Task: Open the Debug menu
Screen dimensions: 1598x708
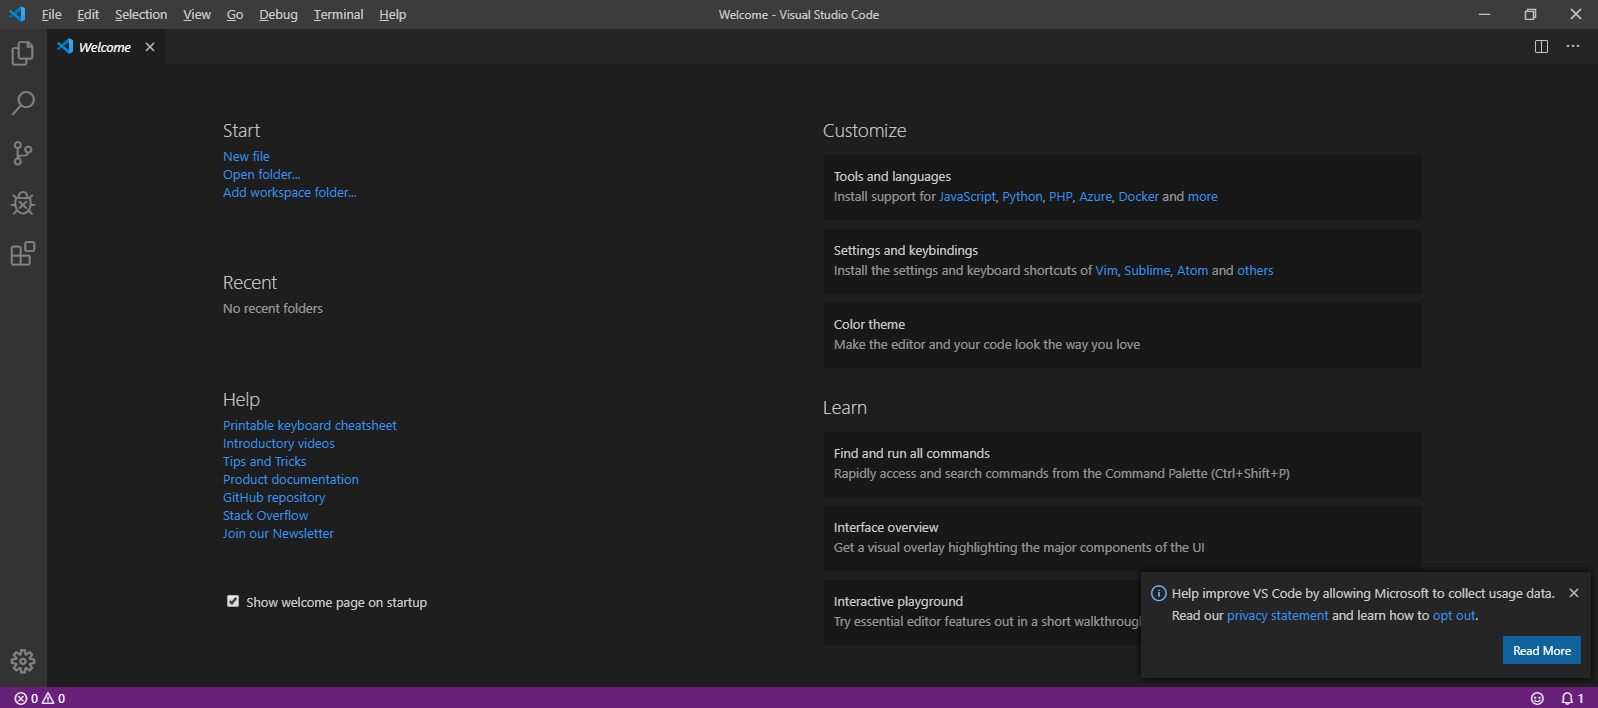Action: 278,14
